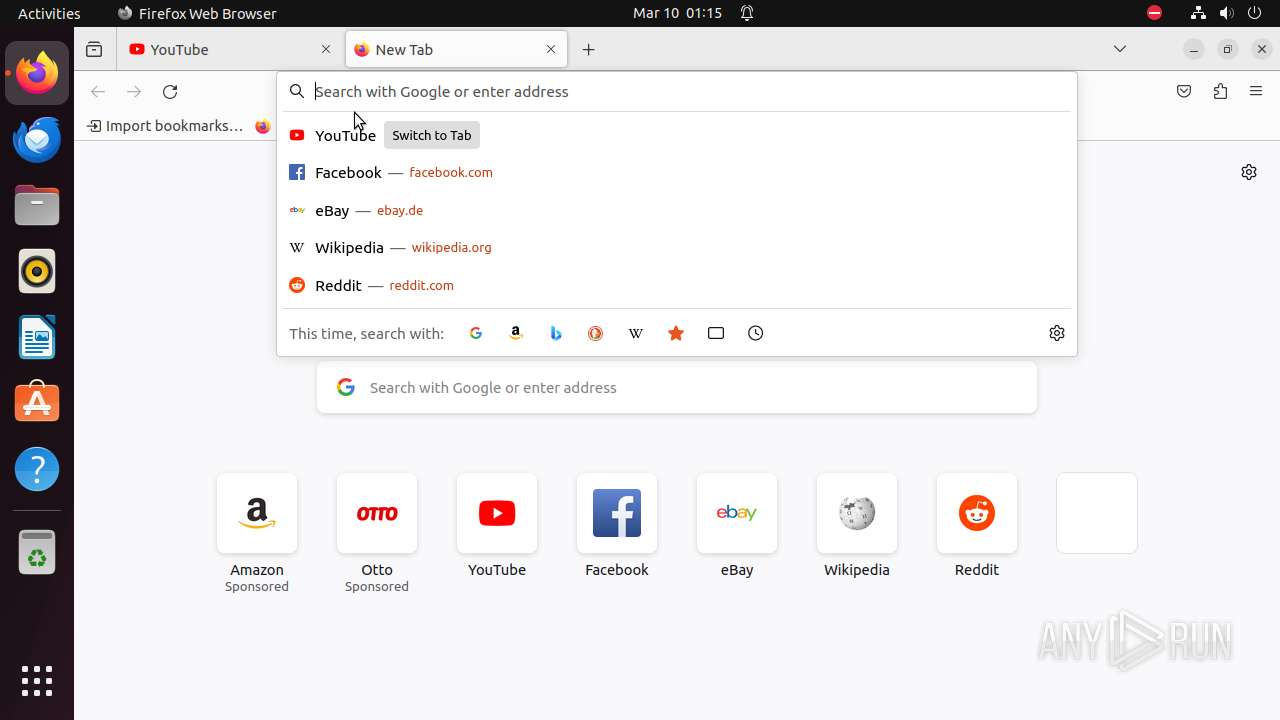
Task: Open a new tab with plus button
Action: click(589, 49)
